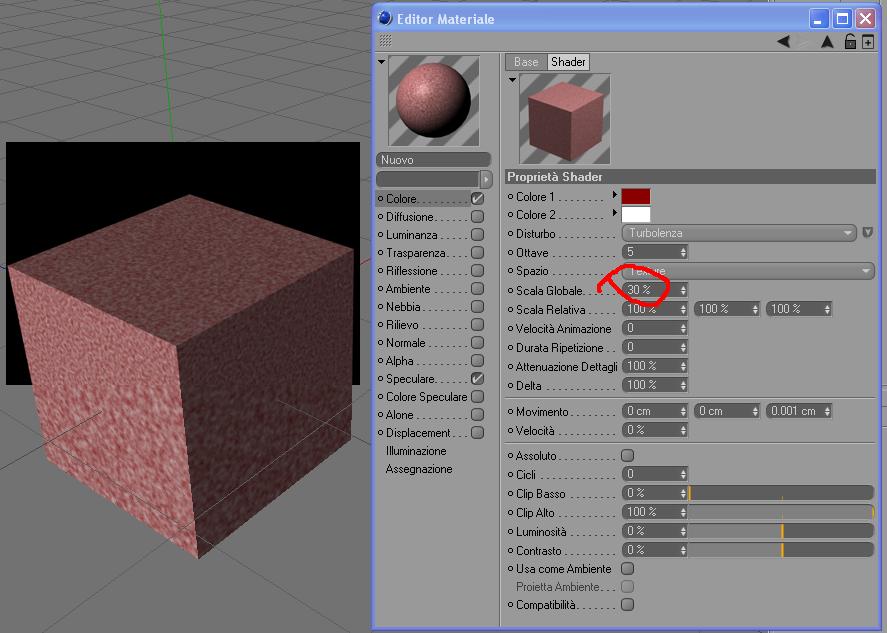Open the Disturbo Turbolenza dropdown
887x633 pixels.
(x=739, y=233)
